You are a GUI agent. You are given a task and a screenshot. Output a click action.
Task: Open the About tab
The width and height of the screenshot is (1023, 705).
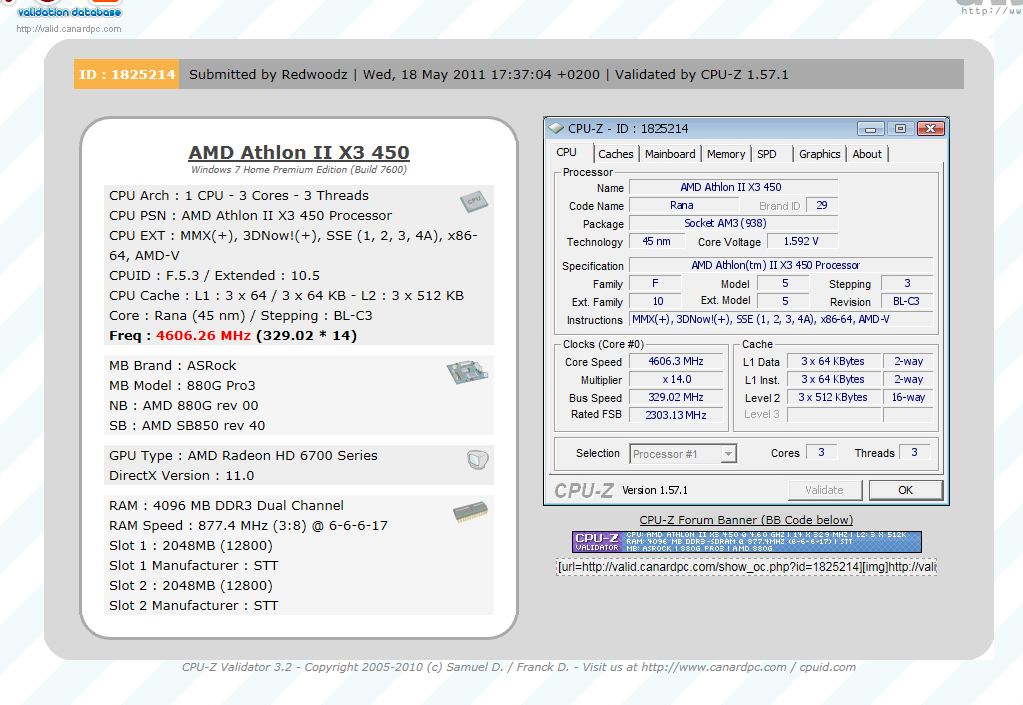click(866, 154)
